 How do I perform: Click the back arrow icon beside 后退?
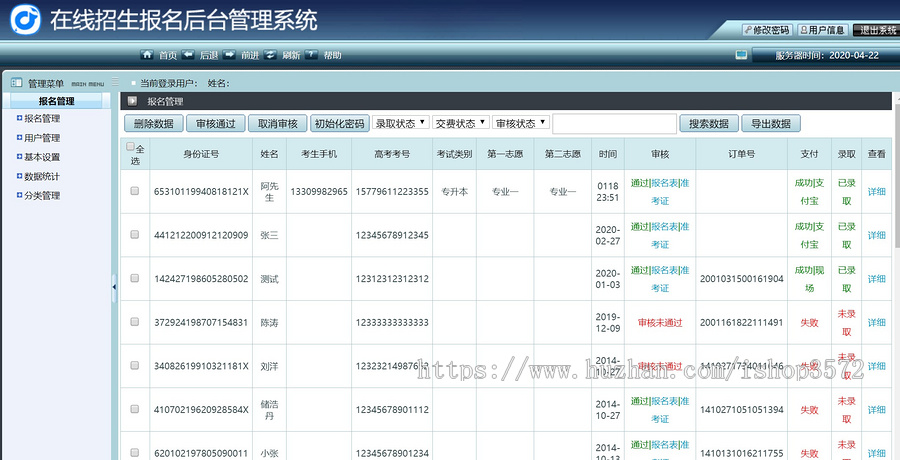pyautogui.click(x=188, y=55)
